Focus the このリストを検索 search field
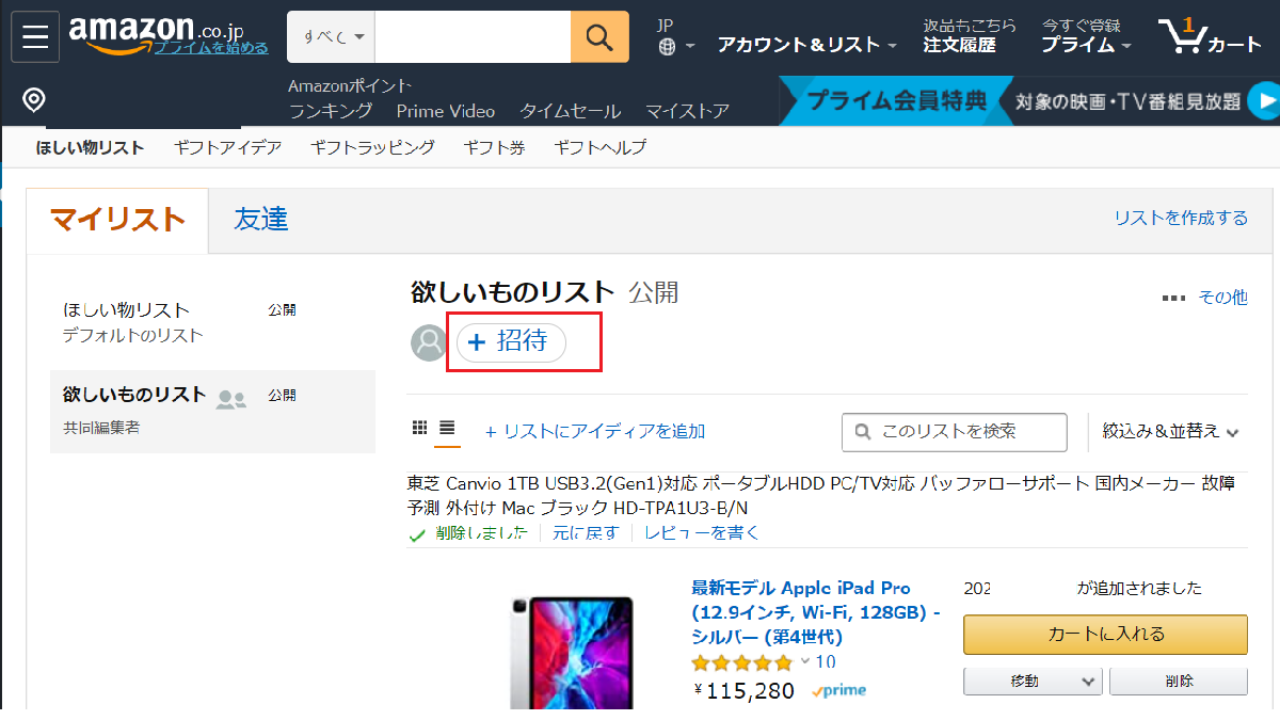Screen dimensions: 1280x720 [954, 432]
